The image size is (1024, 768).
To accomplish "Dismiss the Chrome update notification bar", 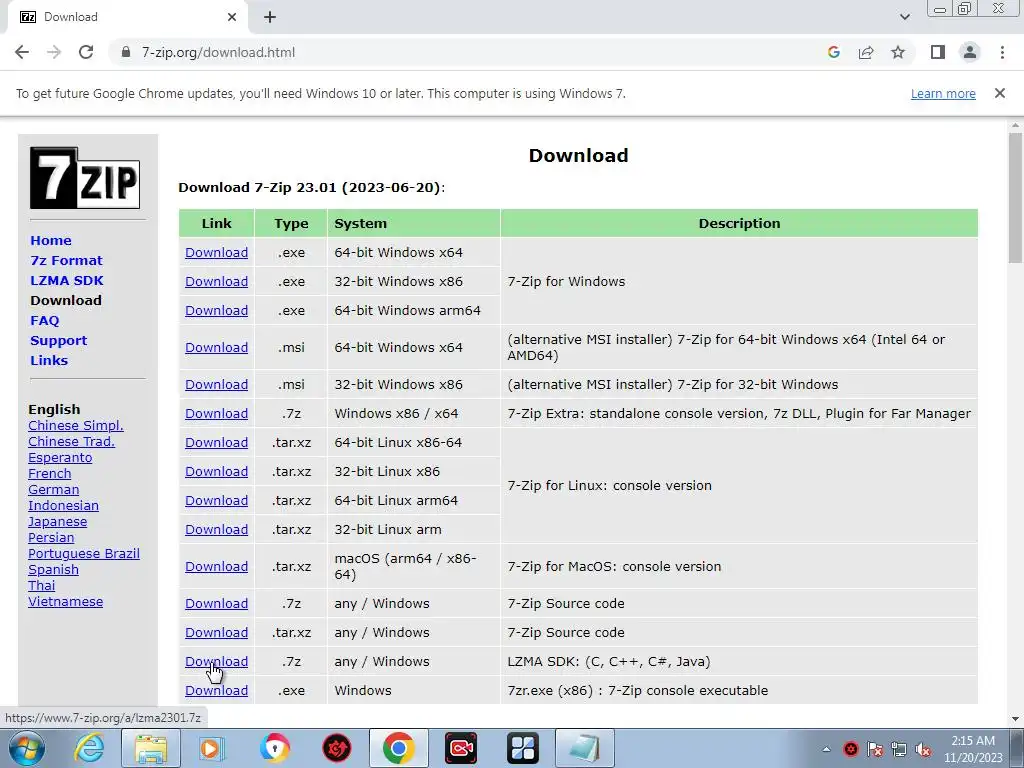I will click(x=999, y=93).
